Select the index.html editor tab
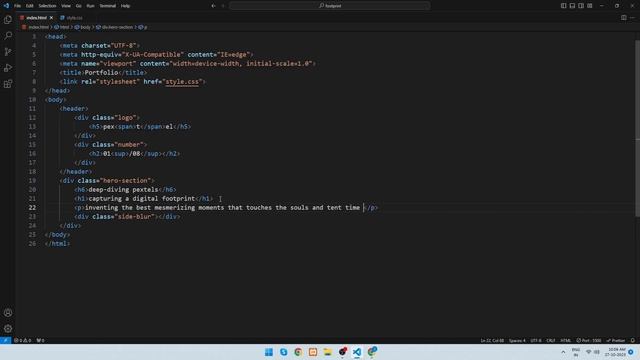 click(35, 18)
